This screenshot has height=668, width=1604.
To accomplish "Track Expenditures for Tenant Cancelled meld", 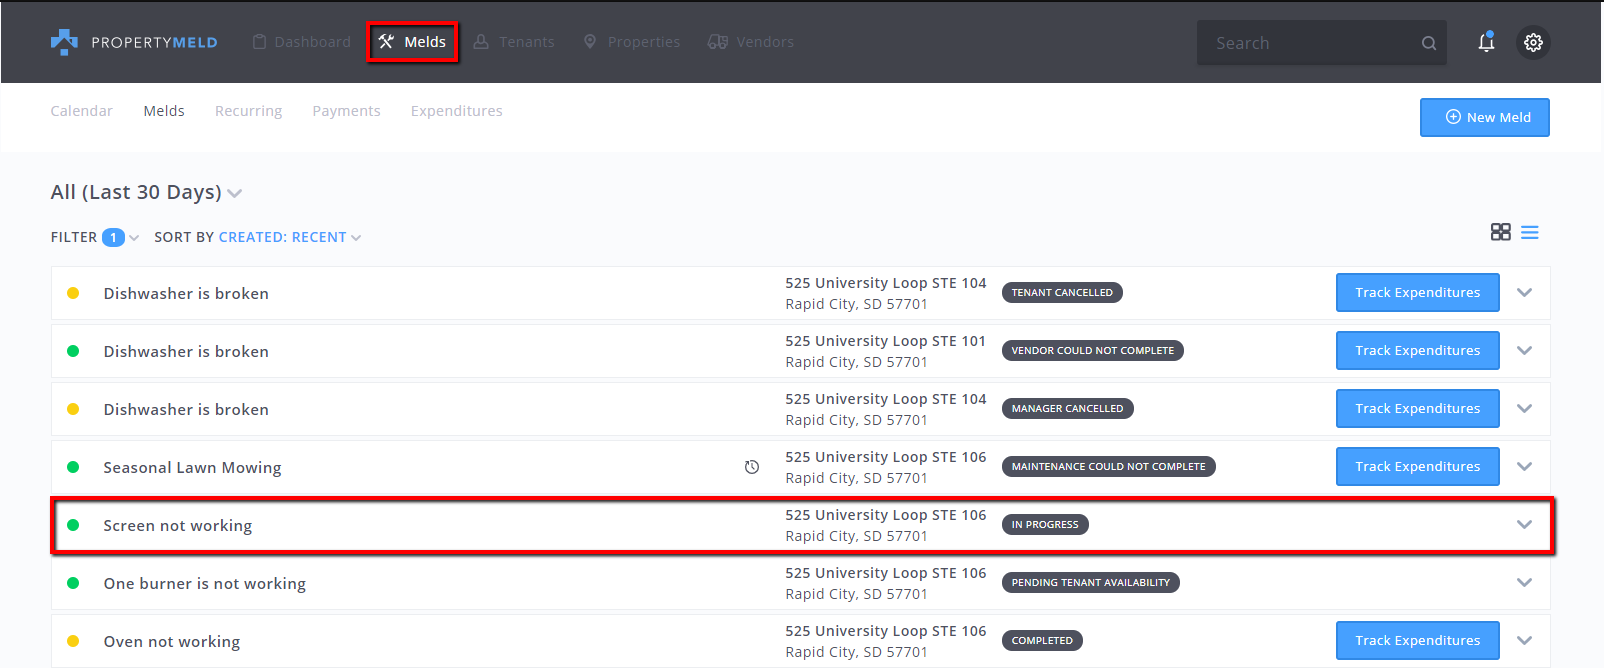I will (x=1418, y=293).
